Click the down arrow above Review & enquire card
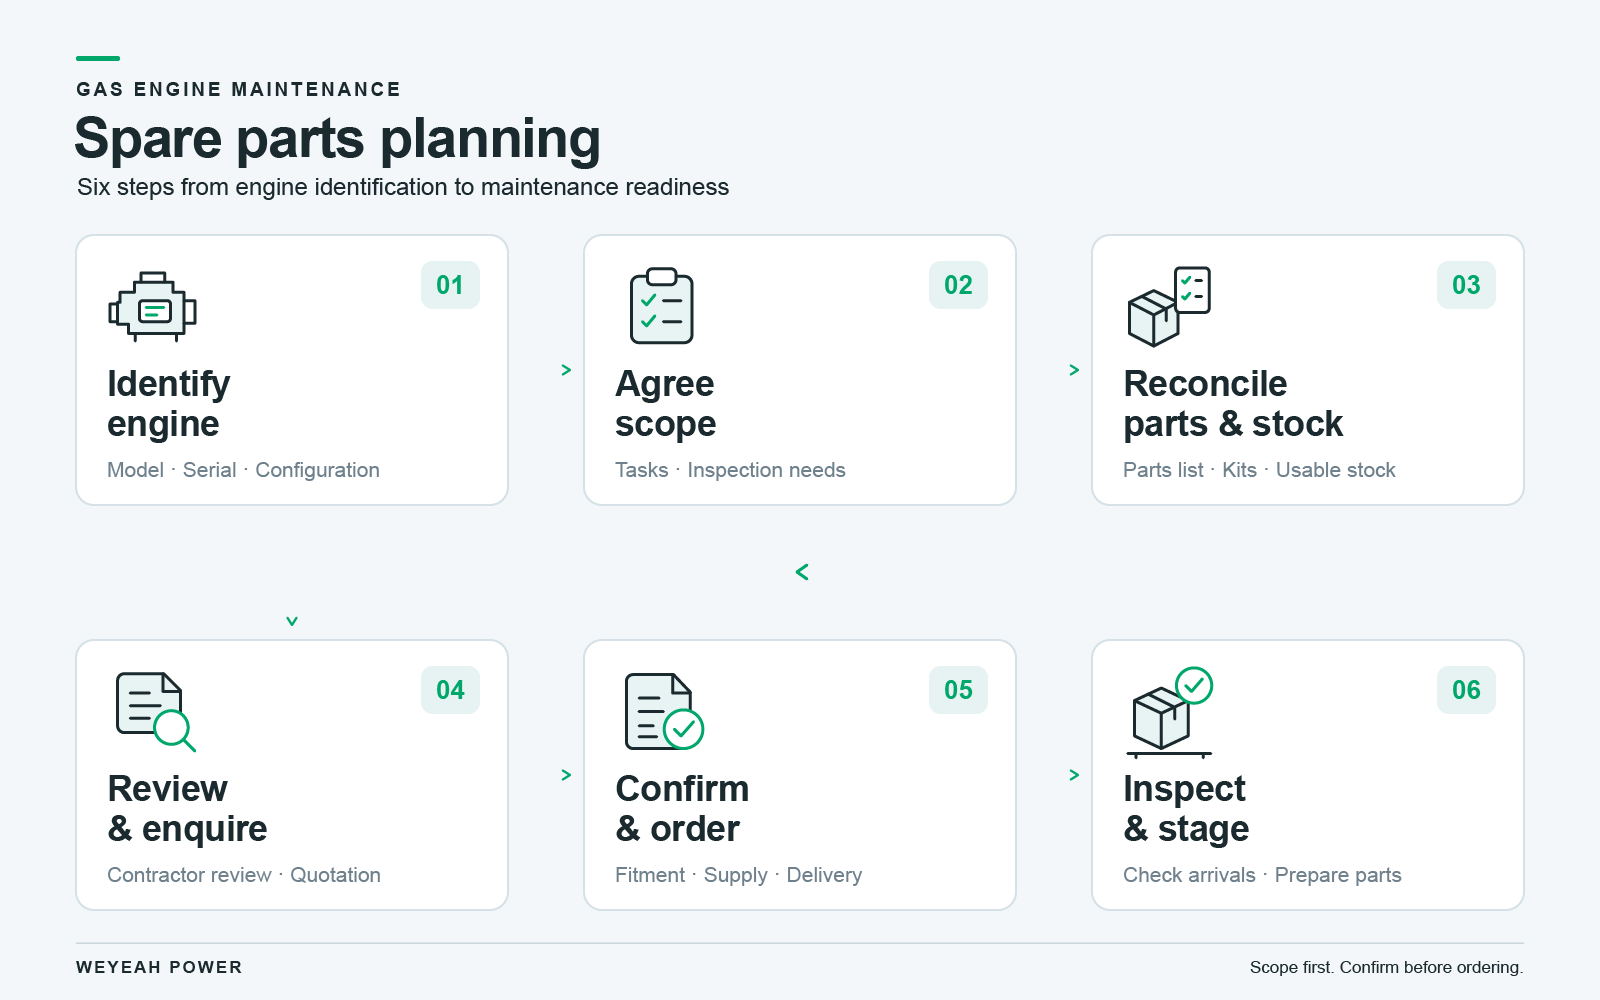 click(x=292, y=621)
